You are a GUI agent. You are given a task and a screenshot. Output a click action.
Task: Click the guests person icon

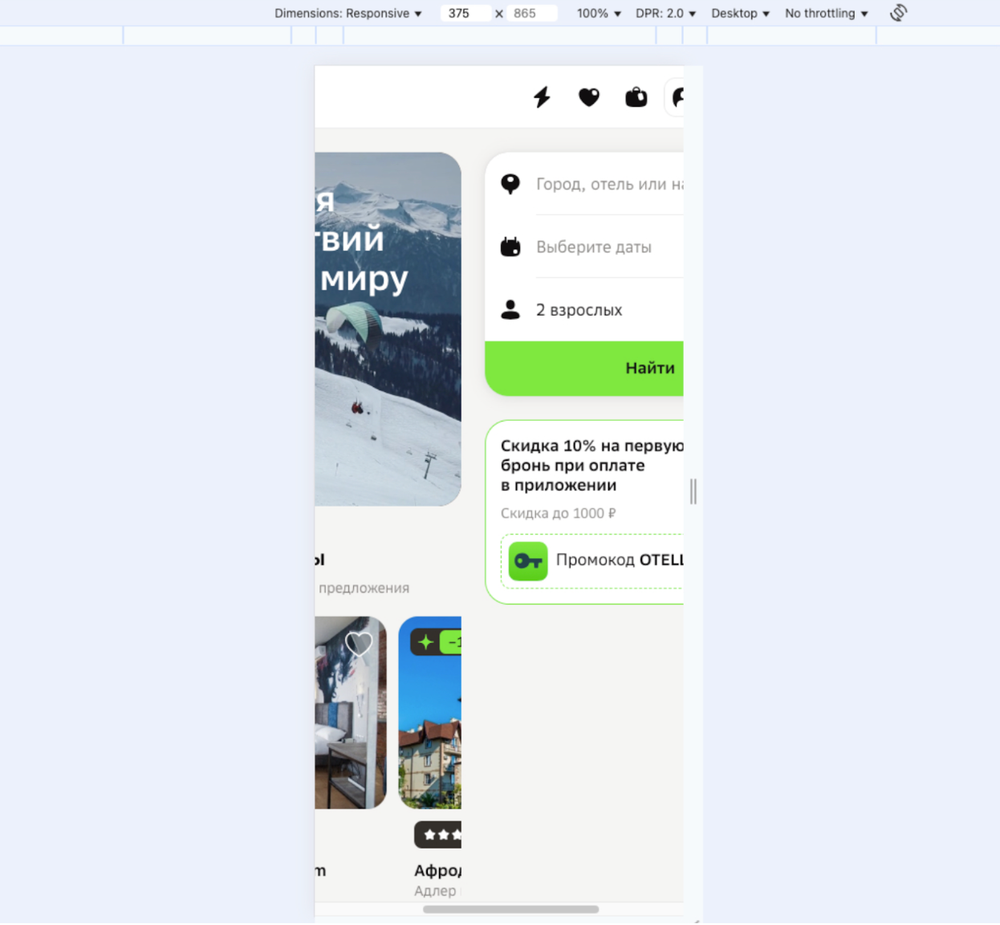pyautogui.click(x=510, y=309)
